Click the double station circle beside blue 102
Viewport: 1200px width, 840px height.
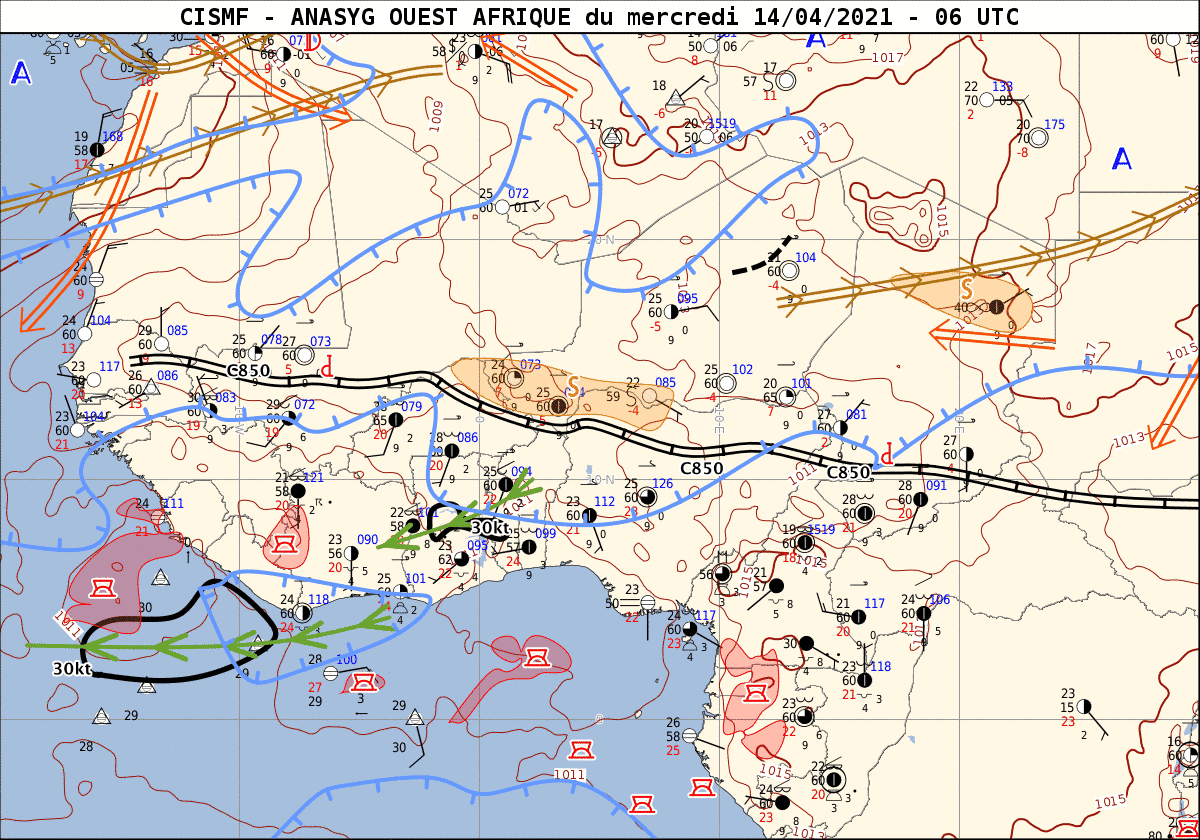[727, 383]
